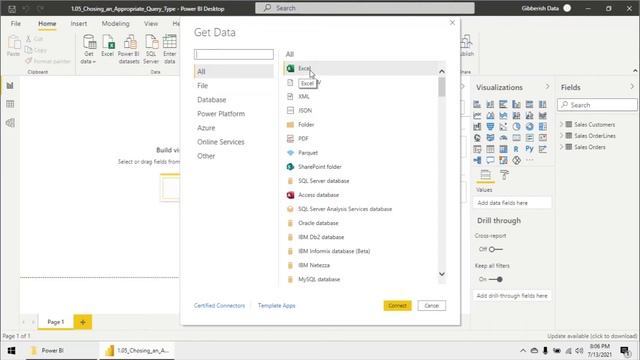This screenshot has height=360, width=640.
Task: Open the Get data ribbon button
Action: click(89, 49)
